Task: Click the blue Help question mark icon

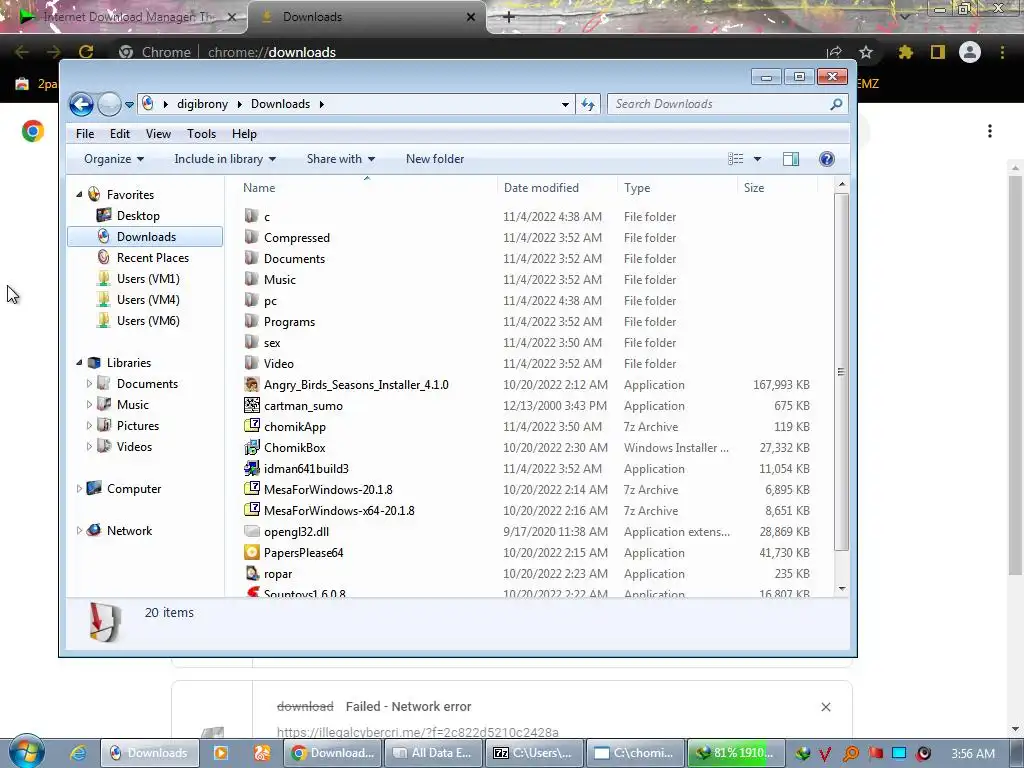Action: pyautogui.click(x=827, y=159)
